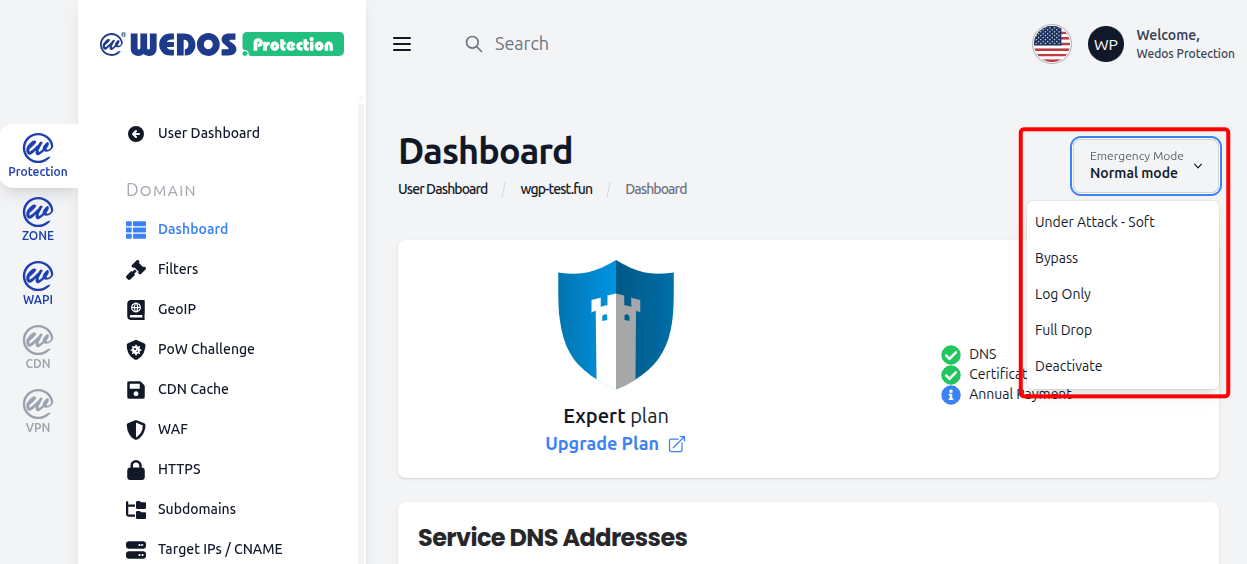This screenshot has width=1247, height=564.
Task: Click the US flag language icon
Action: pos(1052,44)
